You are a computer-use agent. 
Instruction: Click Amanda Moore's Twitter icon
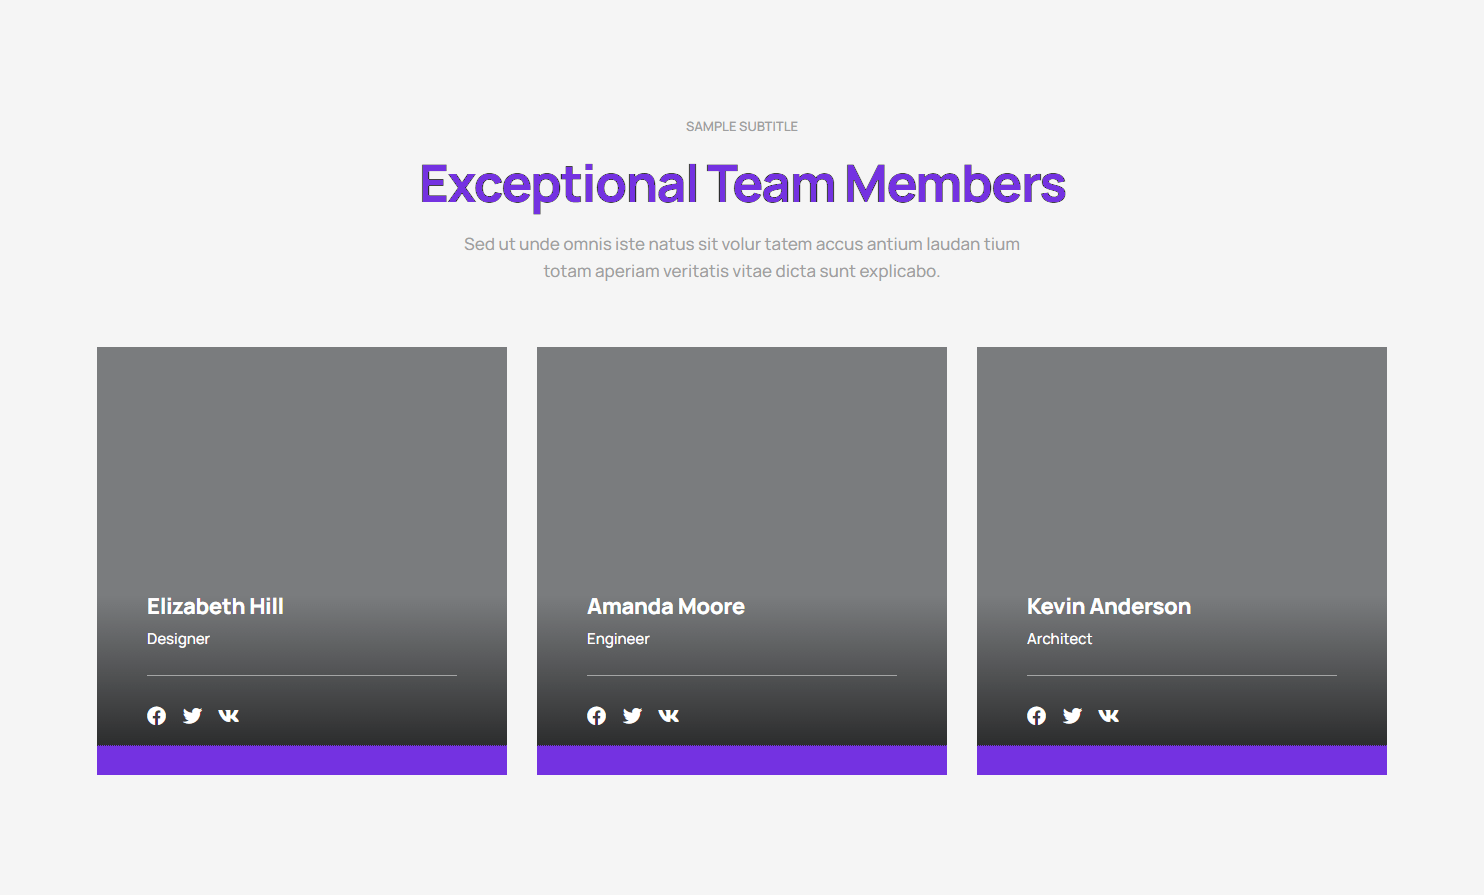pyautogui.click(x=633, y=716)
